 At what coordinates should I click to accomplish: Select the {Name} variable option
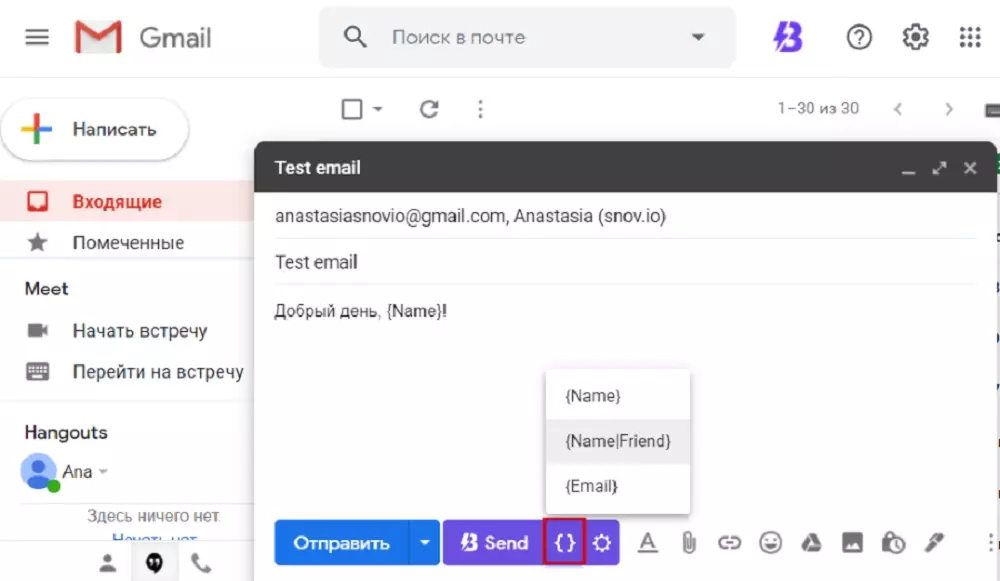click(617, 396)
